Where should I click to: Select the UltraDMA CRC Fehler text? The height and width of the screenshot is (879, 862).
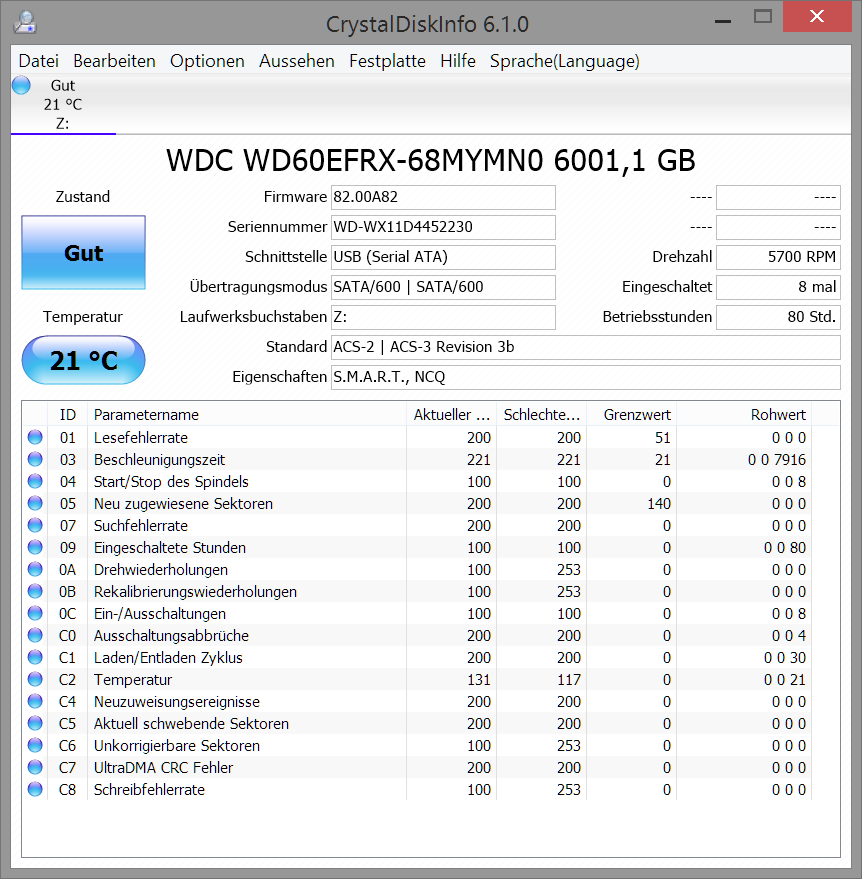click(x=163, y=767)
